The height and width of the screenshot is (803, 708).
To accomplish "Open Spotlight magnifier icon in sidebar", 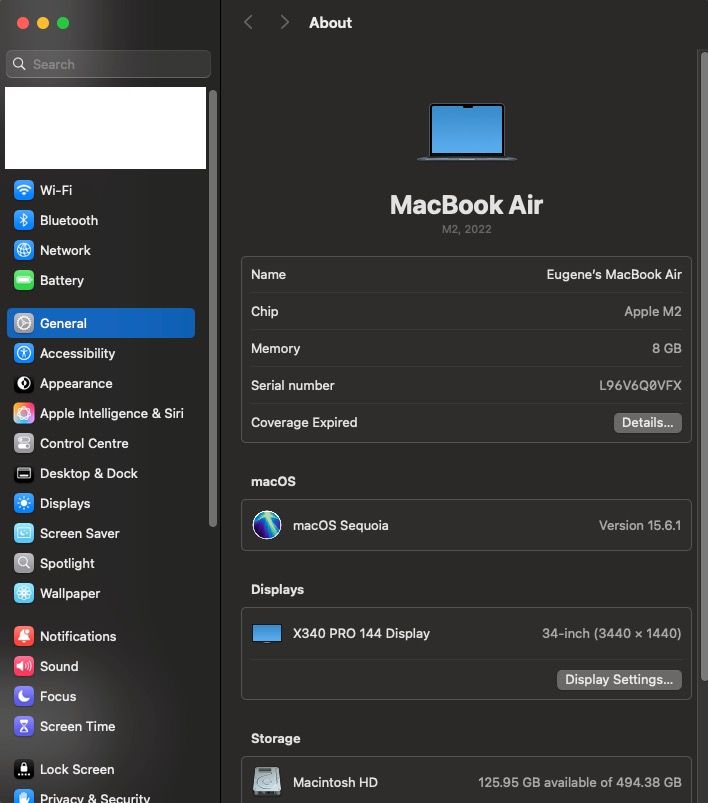I will [x=24, y=563].
